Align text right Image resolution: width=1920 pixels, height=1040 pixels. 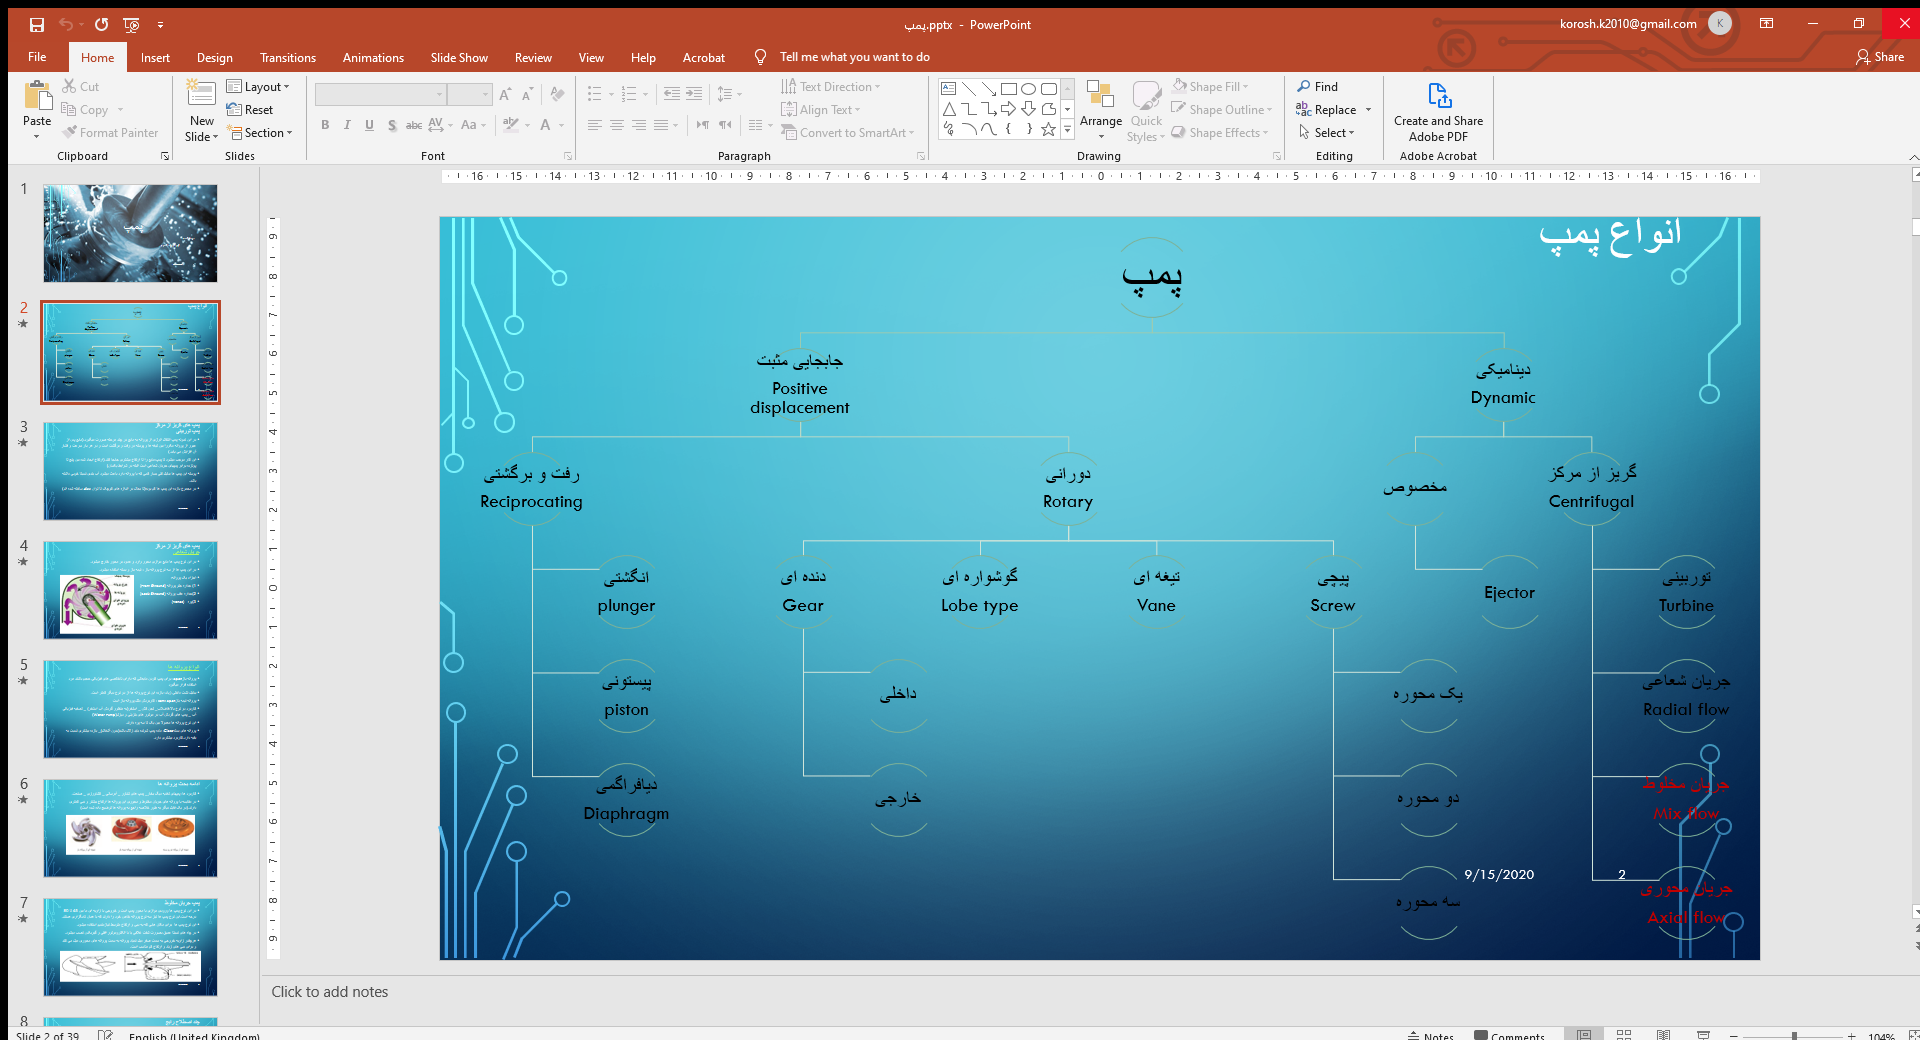[639, 125]
